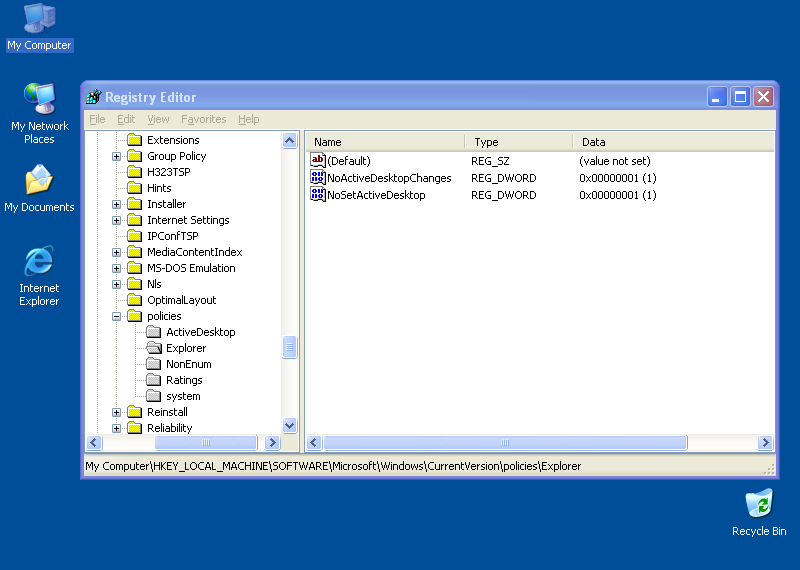Expand the Nls tree node
Image resolution: width=800 pixels, height=570 pixels.
116,284
